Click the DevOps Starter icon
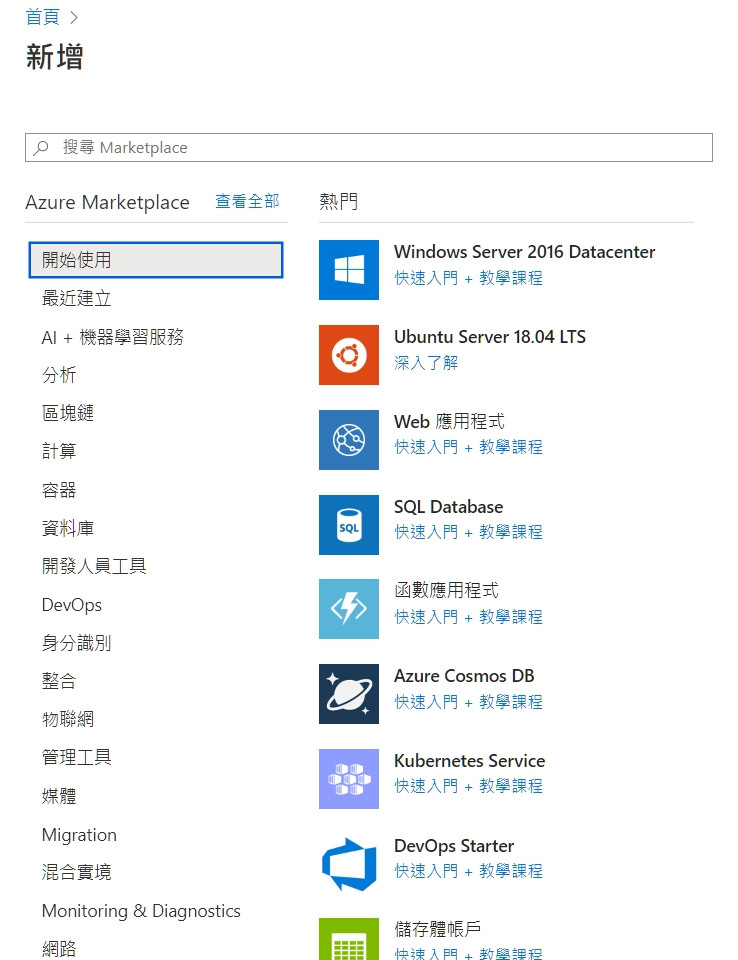Image resolution: width=738 pixels, height=960 pixels. 348,864
